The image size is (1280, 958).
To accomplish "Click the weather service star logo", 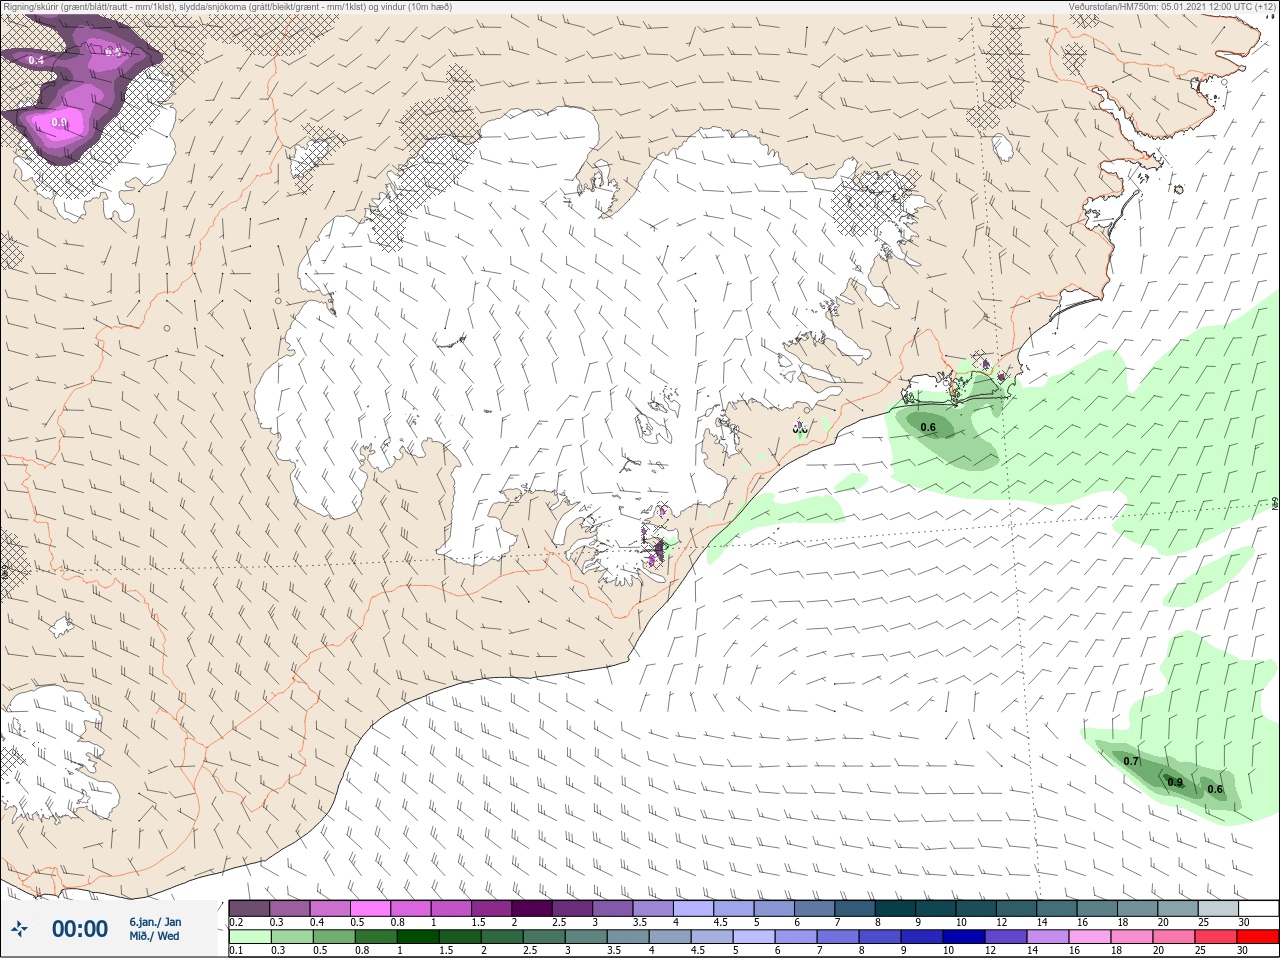I will click(20, 929).
